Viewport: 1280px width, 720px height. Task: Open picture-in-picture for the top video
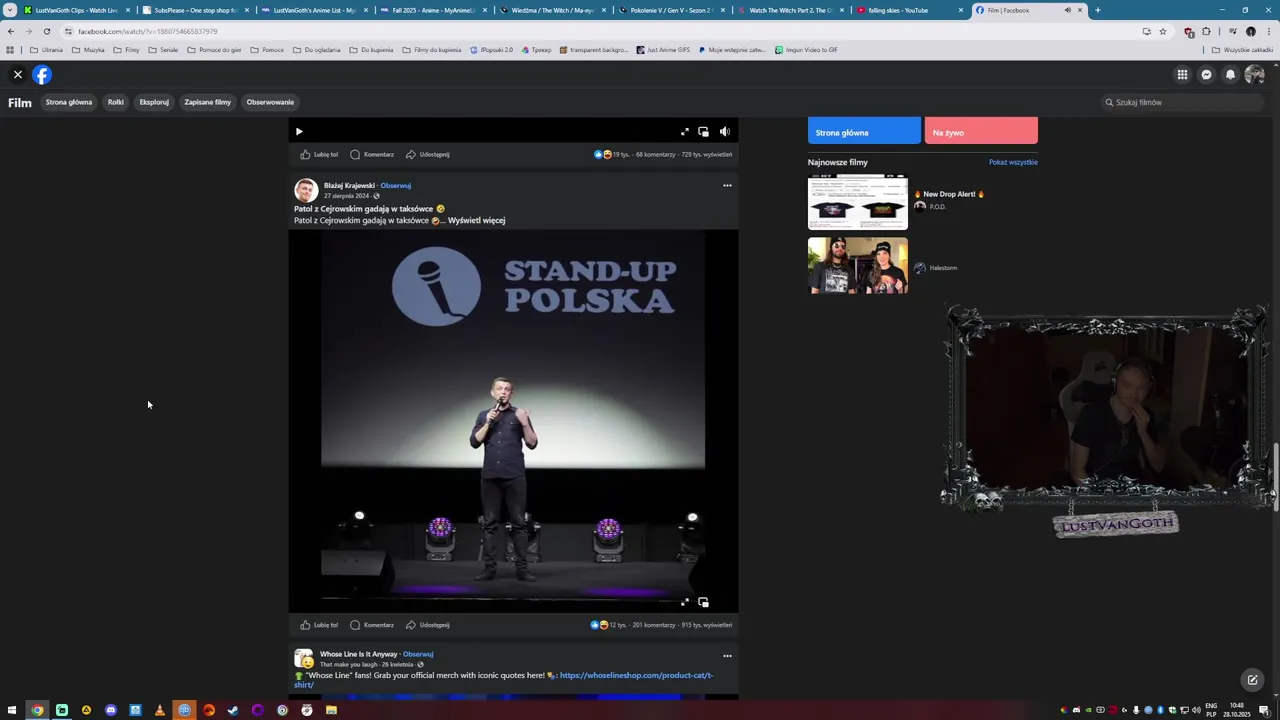click(x=704, y=131)
